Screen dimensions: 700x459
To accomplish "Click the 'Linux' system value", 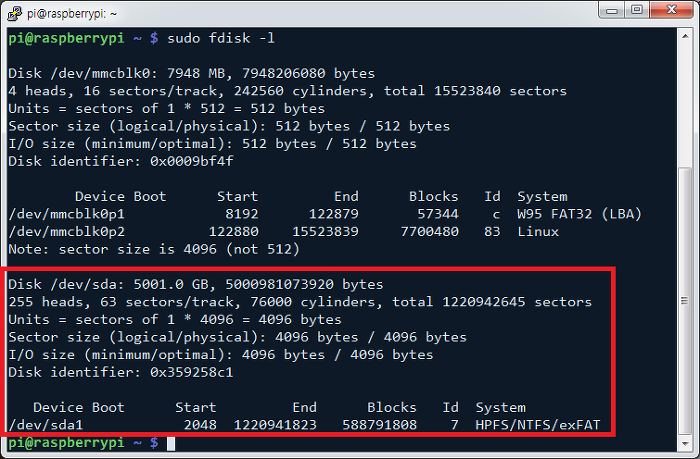I will (x=538, y=232).
